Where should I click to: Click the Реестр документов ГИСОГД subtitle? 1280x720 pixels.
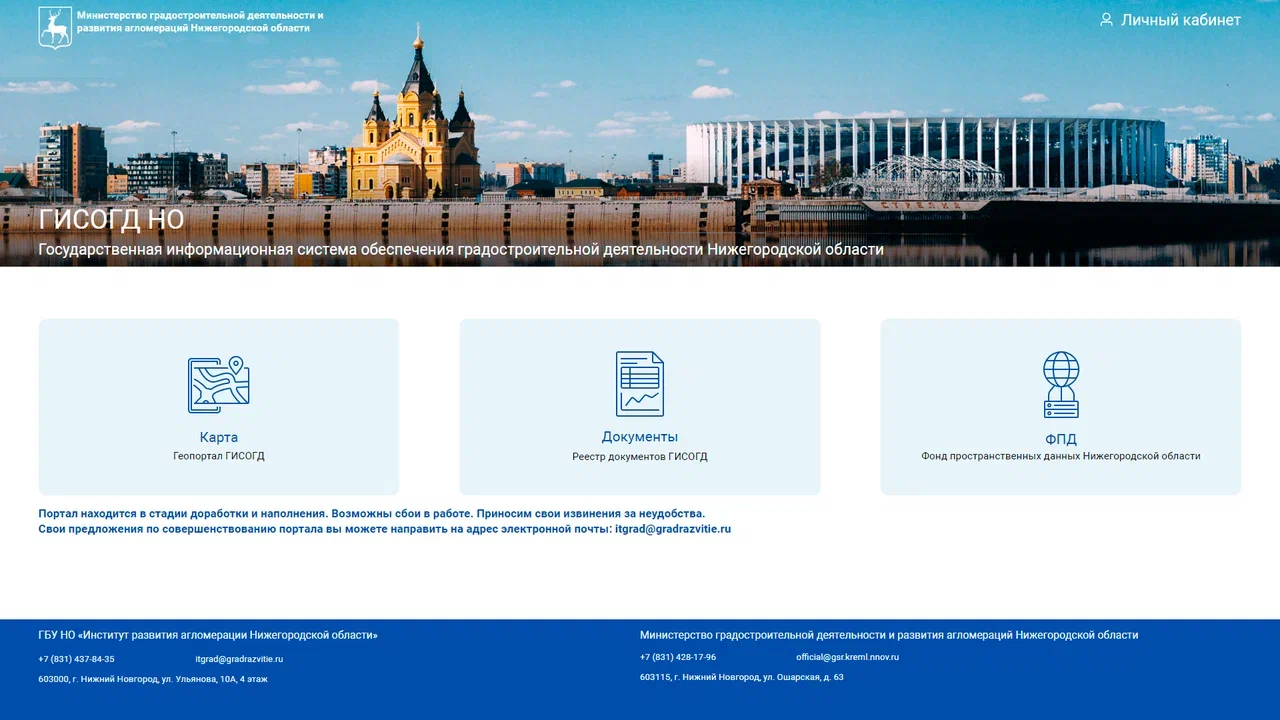pos(639,457)
